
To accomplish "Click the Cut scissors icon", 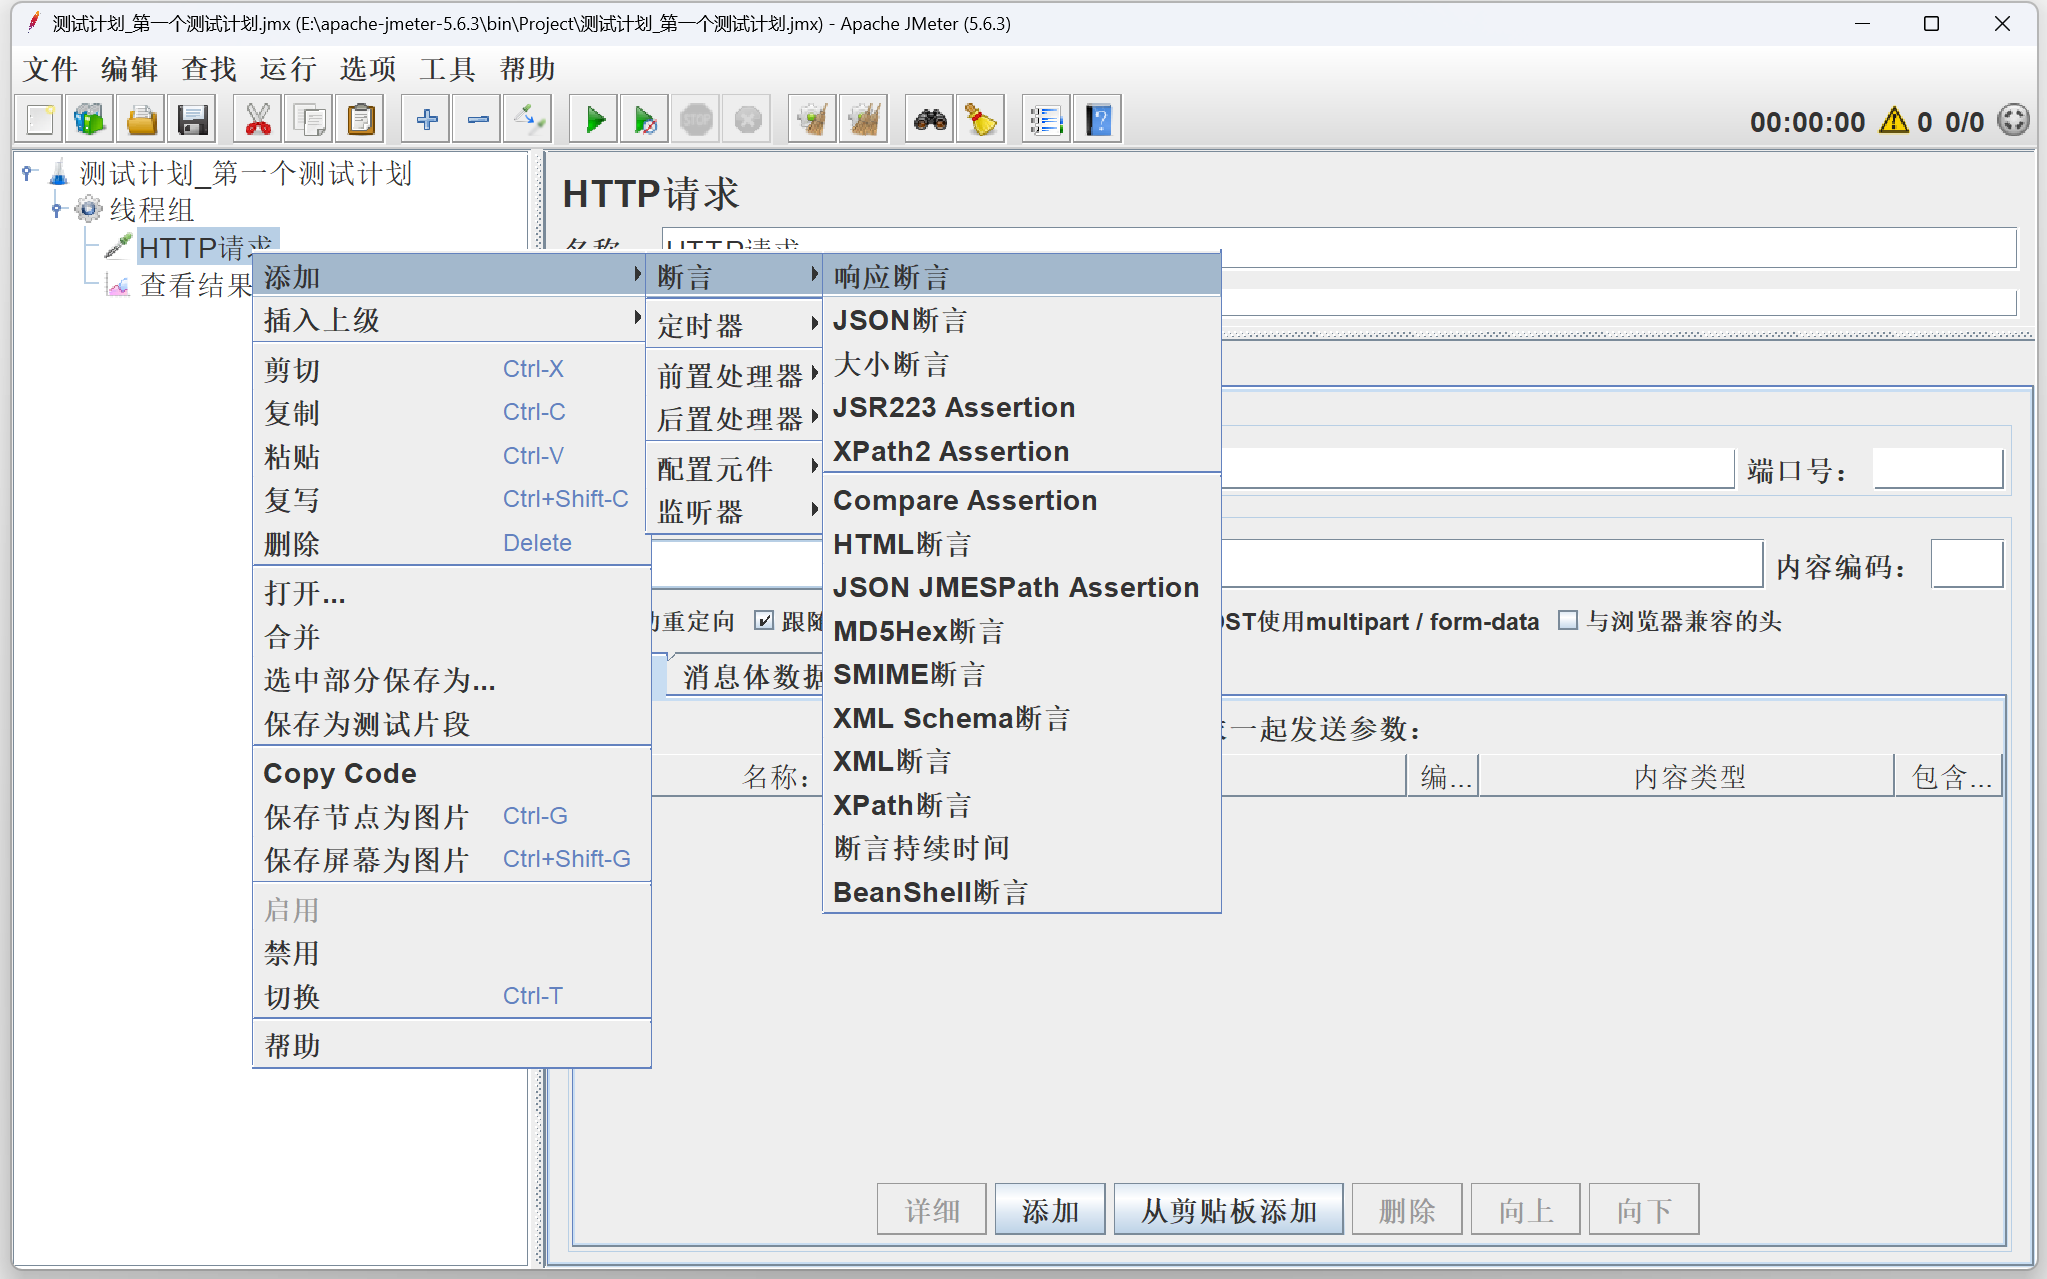I will click(258, 120).
